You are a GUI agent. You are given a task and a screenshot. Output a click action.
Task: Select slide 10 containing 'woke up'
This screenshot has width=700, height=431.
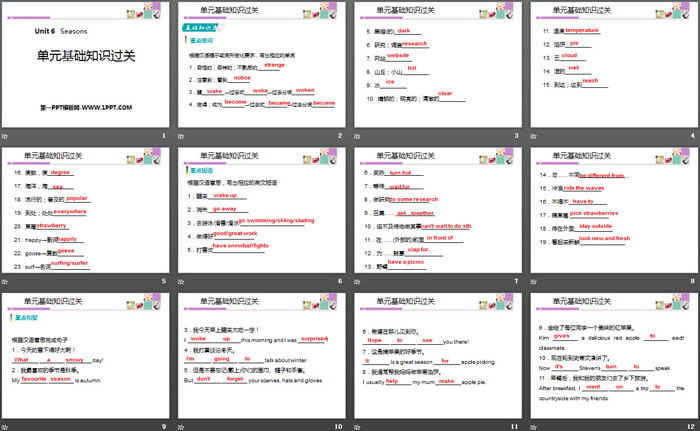(262, 358)
